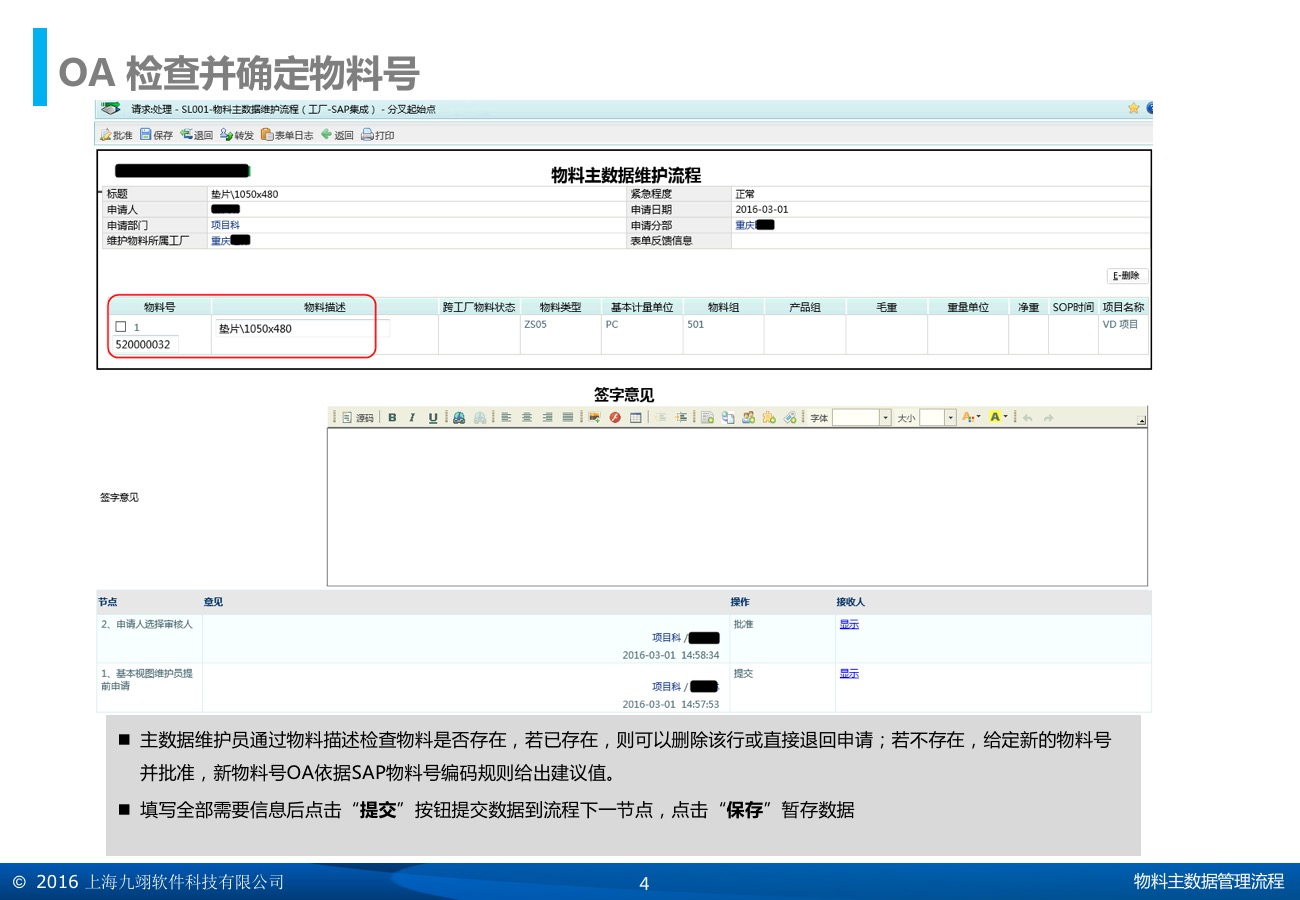Toggle underline formatting in the editor

[x=433, y=418]
